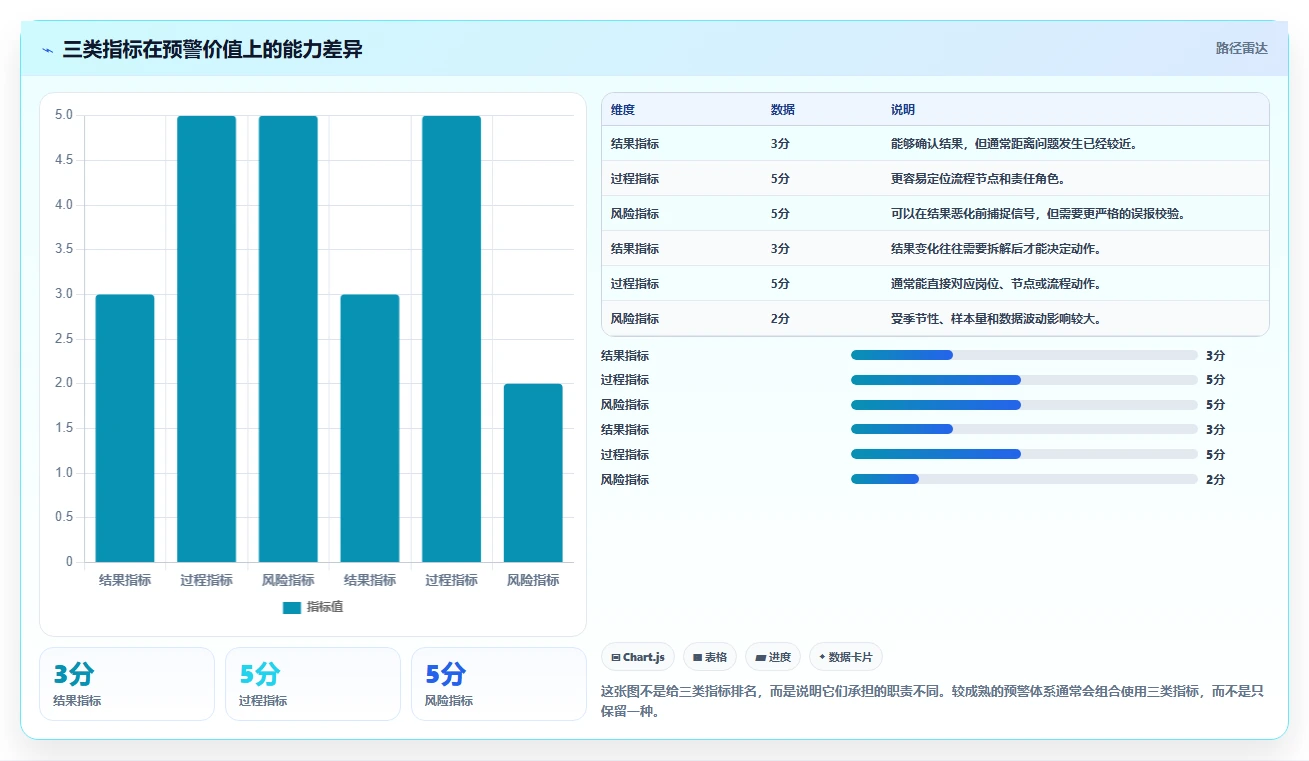Click the footer paragraph starting 这张图不是给三类指标排名
Image resolution: width=1309 pixels, height=761 pixels.
click(934, 702)
